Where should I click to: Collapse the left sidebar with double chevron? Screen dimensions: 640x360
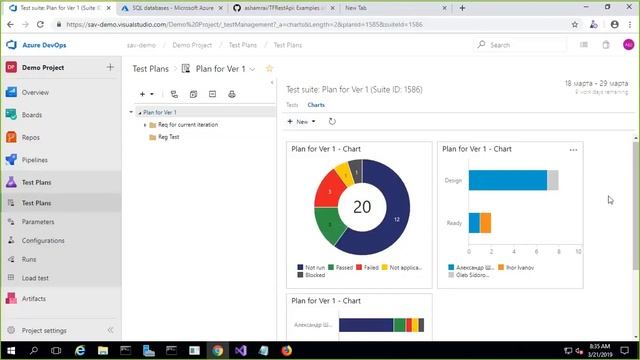point(111,330)
